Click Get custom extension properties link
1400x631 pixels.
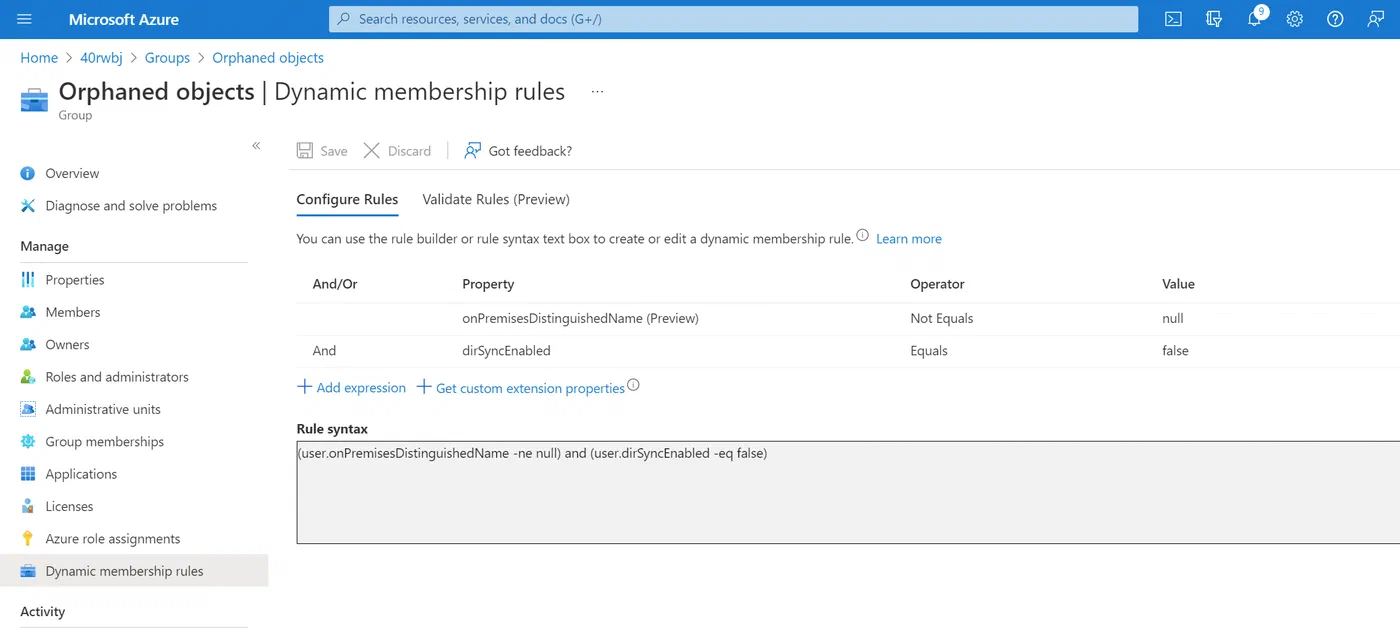tap(530, 388)
